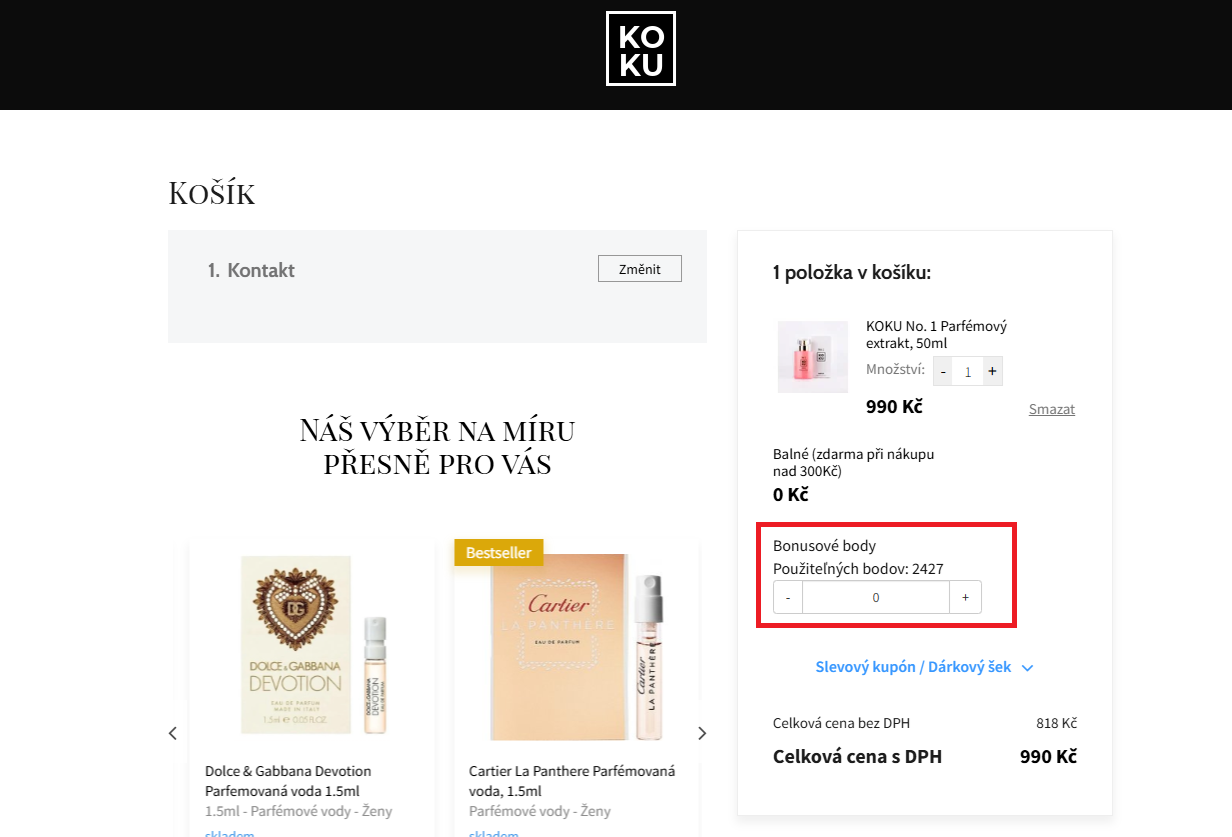Decrease product quantity with minus button
This screenshot has height=837, width=1232.
coord(943,371)
